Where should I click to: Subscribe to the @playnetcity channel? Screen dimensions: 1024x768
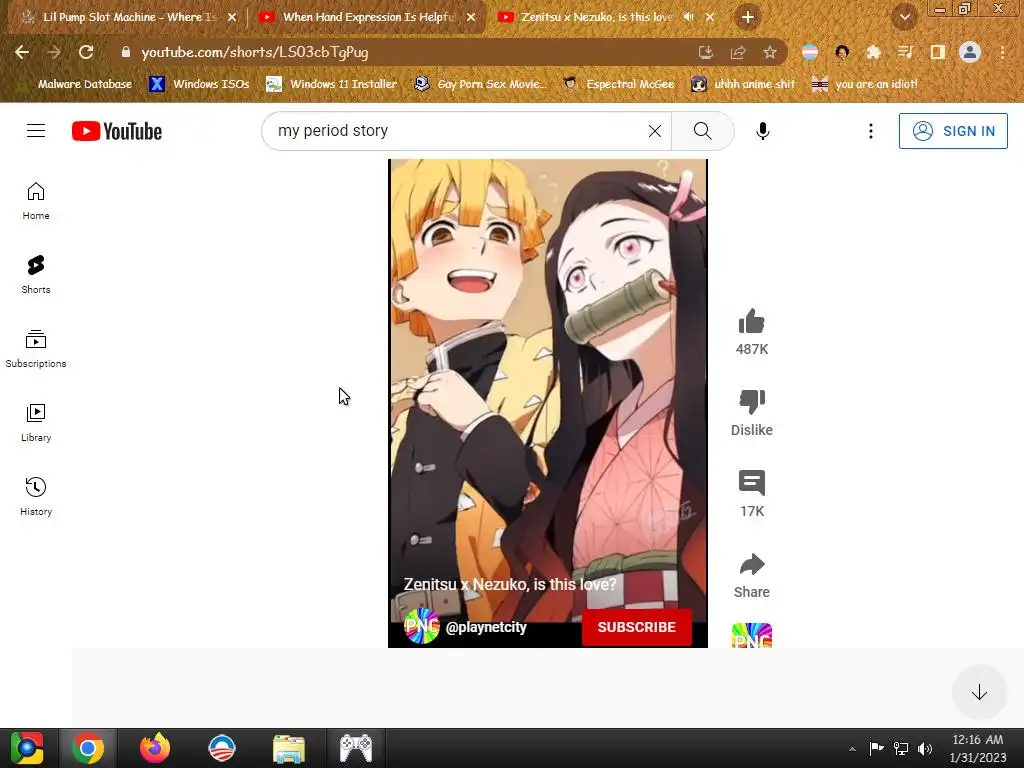pyautogui.click(x=637, y=627)
